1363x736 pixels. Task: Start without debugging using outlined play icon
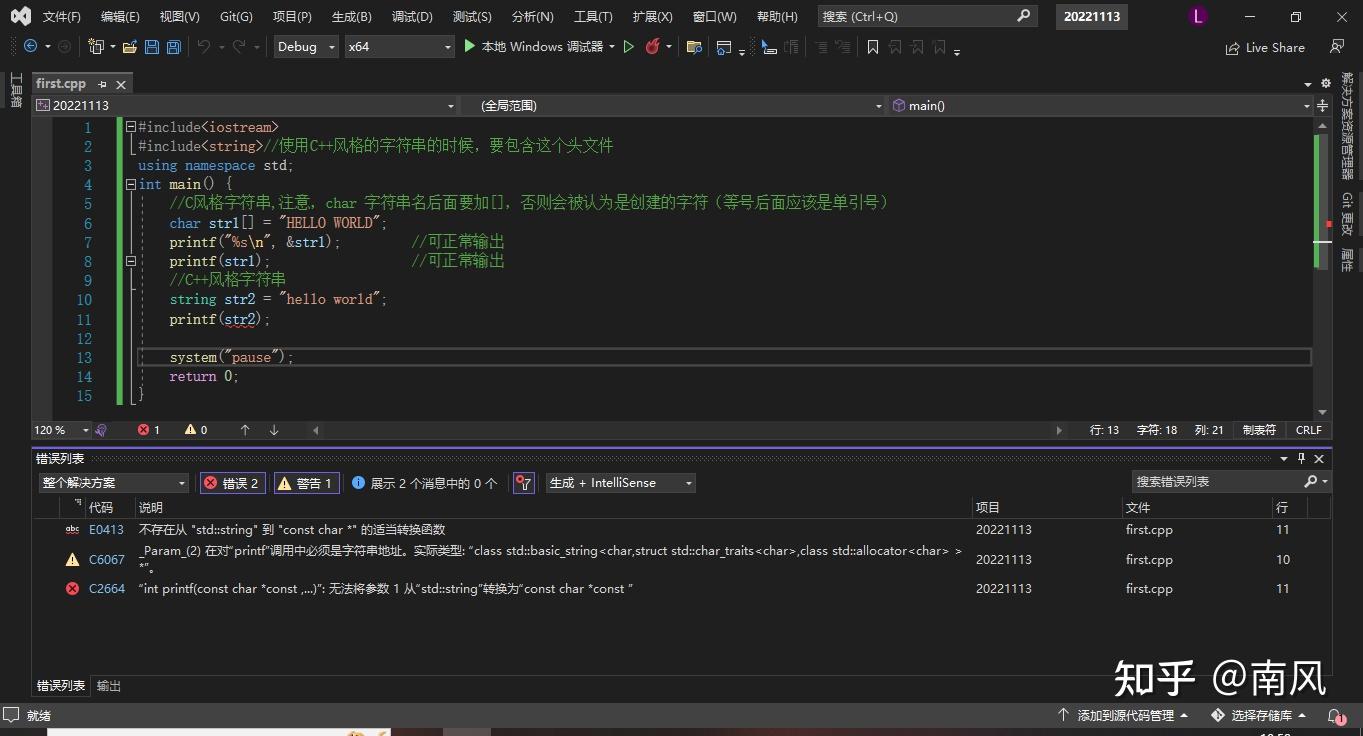(629, 47)
